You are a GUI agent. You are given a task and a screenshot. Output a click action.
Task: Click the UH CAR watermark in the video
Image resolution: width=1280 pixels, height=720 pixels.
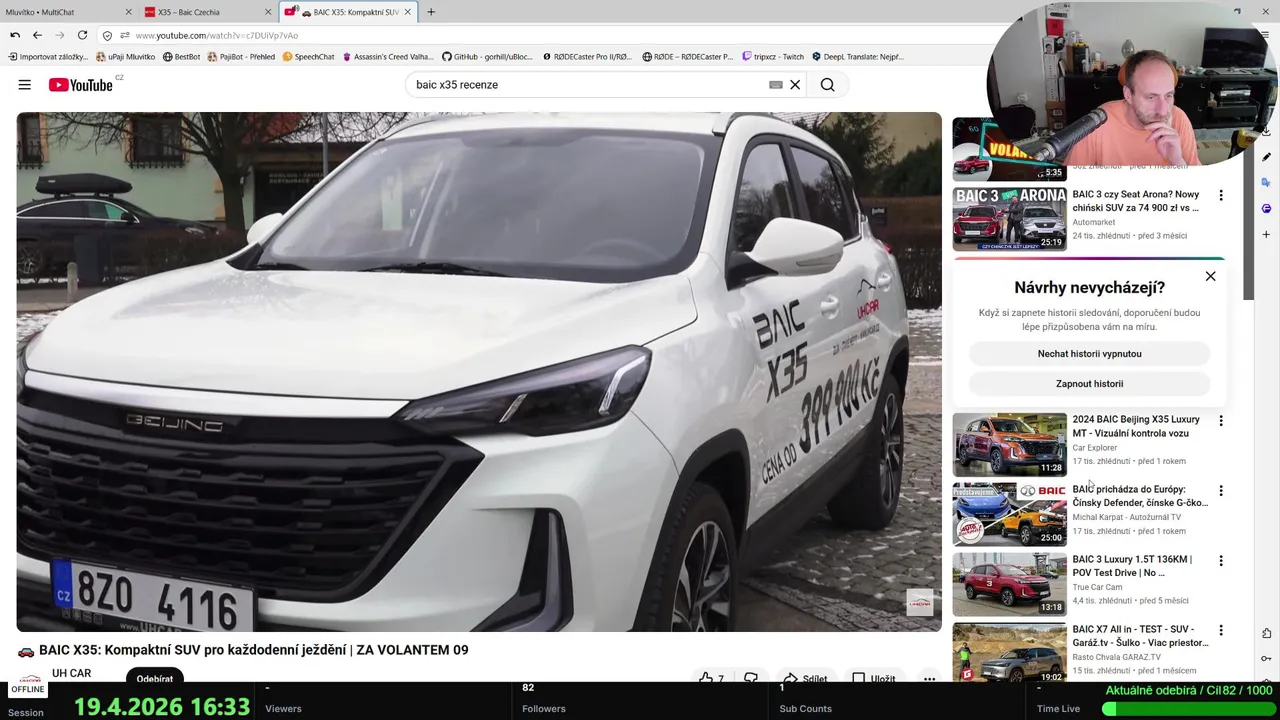coord(919,602)
